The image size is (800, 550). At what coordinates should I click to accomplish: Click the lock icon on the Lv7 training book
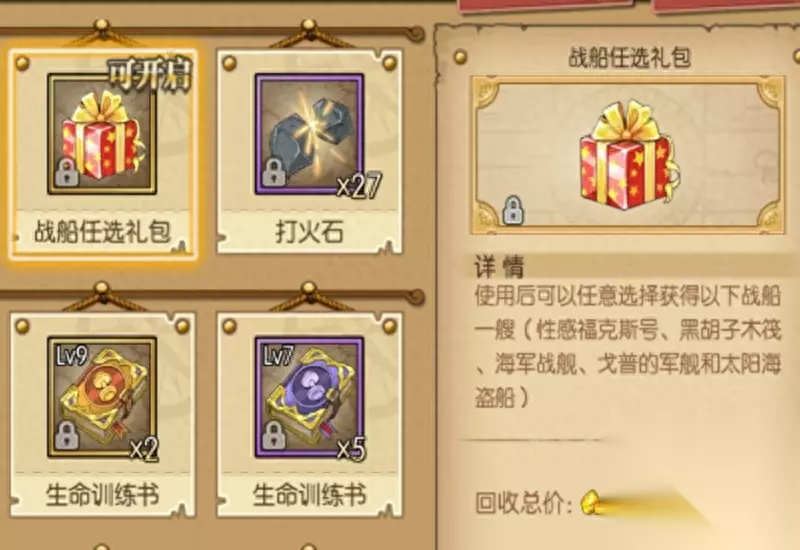[x=274, y=435]
